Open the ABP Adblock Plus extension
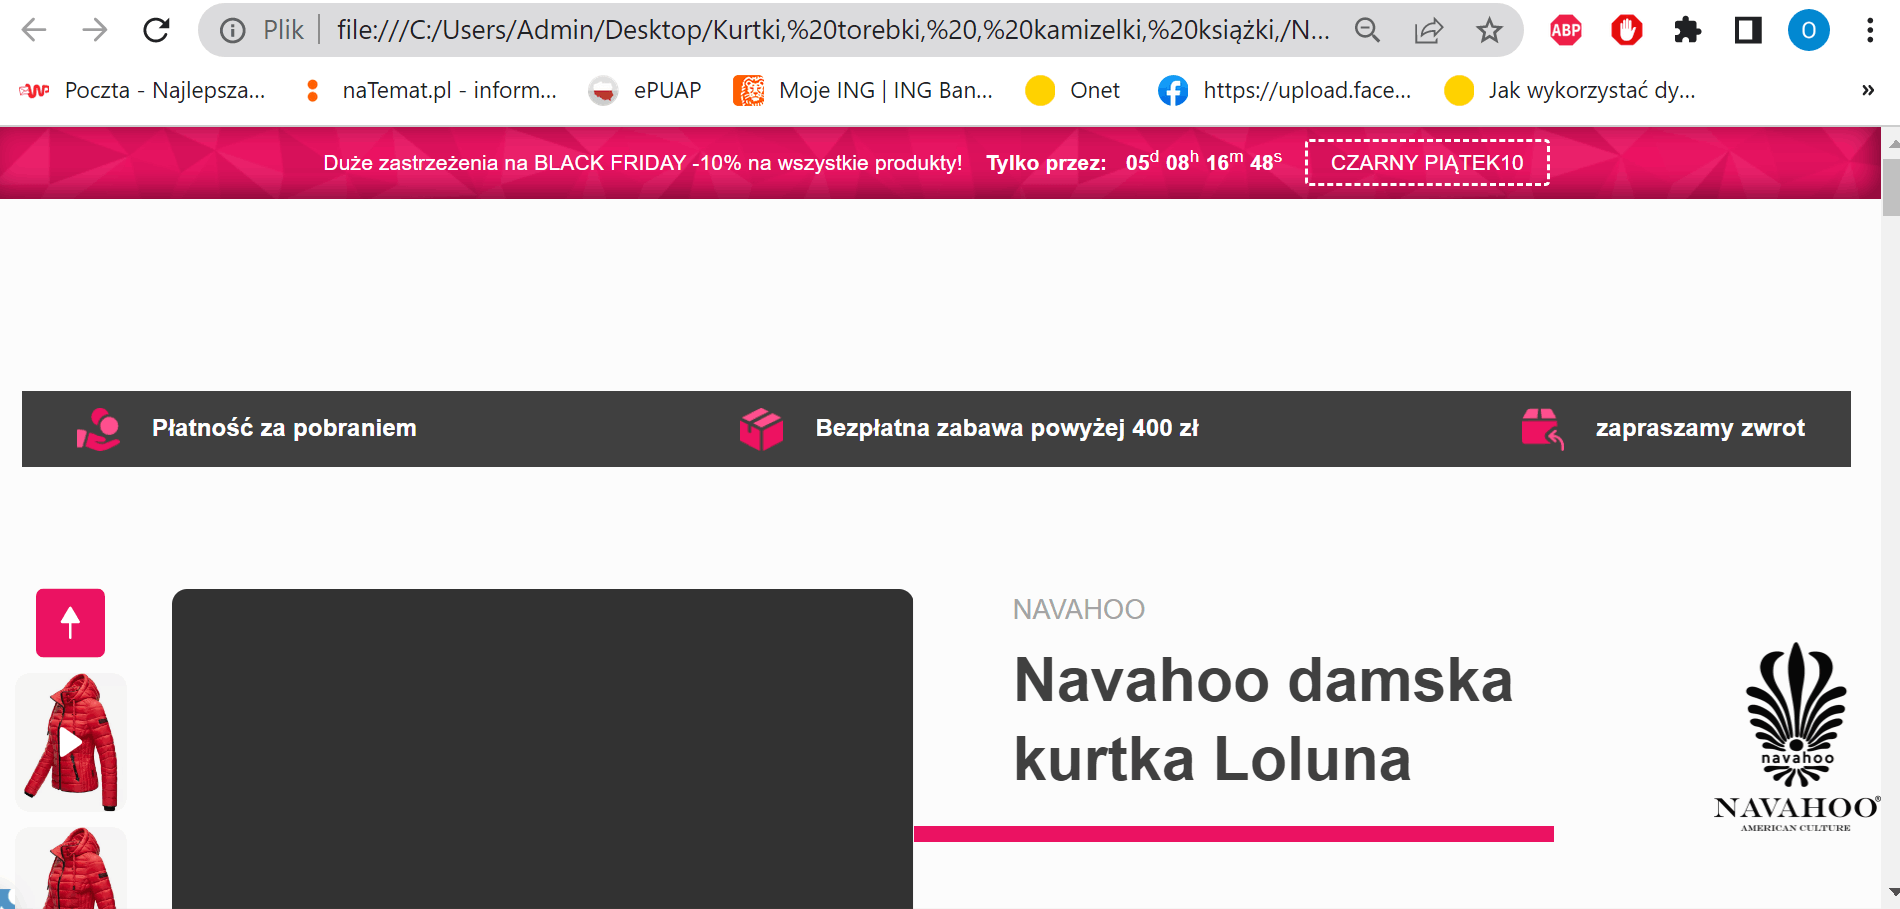Viewport: 1900px width, 909px height. (x=1566, y=30)
